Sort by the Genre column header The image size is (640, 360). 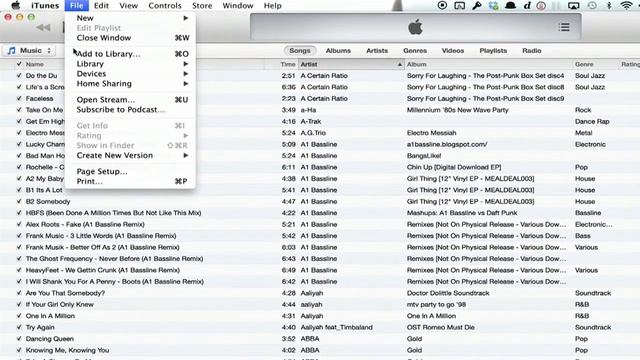point(596,64)
